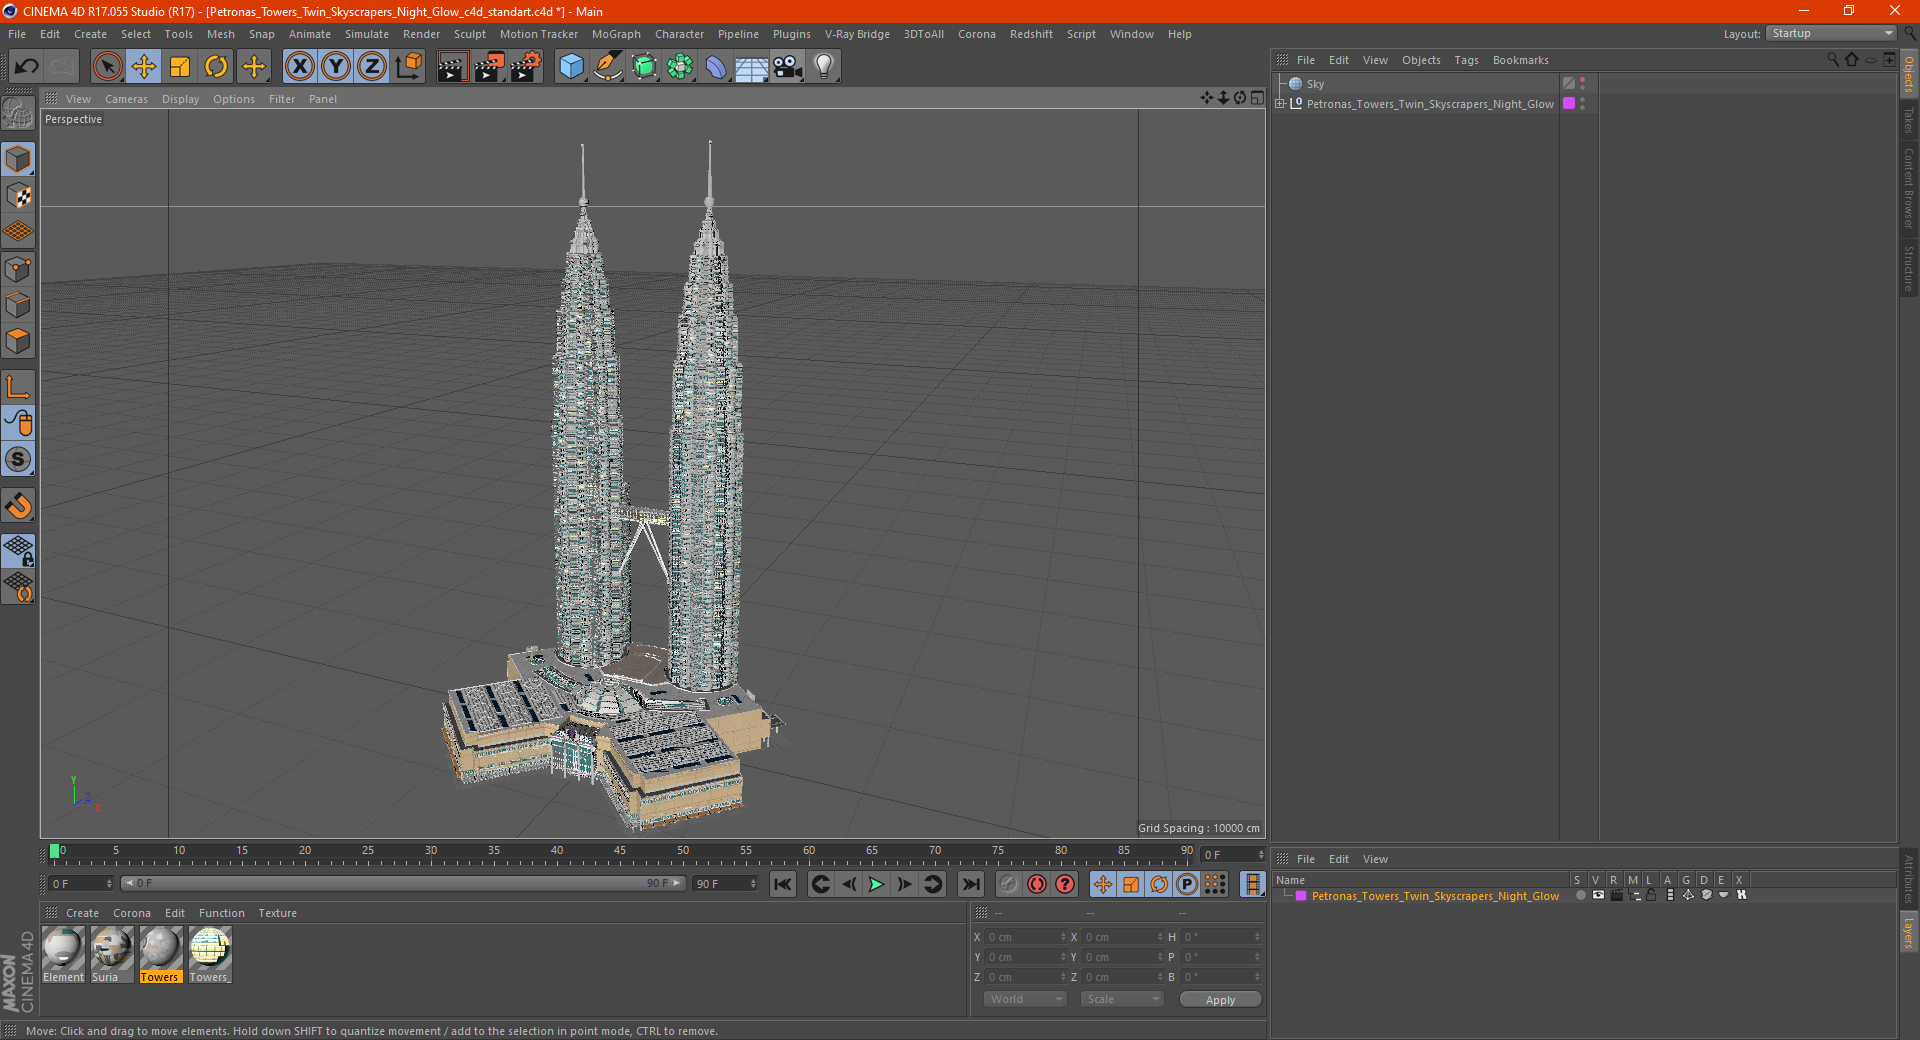Click the X position input field

(x=1025, y=937)
